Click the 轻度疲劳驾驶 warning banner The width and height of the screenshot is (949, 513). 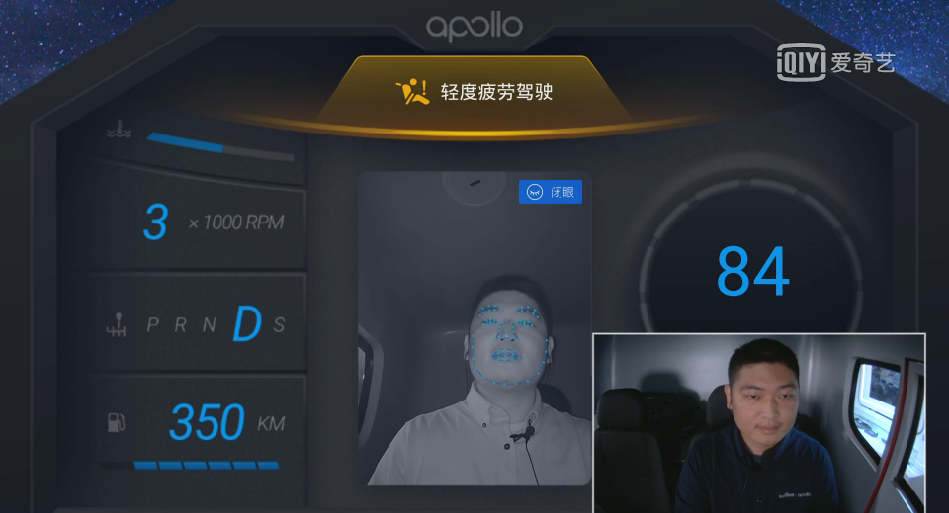pyautogui.click(x=474, y=92)
